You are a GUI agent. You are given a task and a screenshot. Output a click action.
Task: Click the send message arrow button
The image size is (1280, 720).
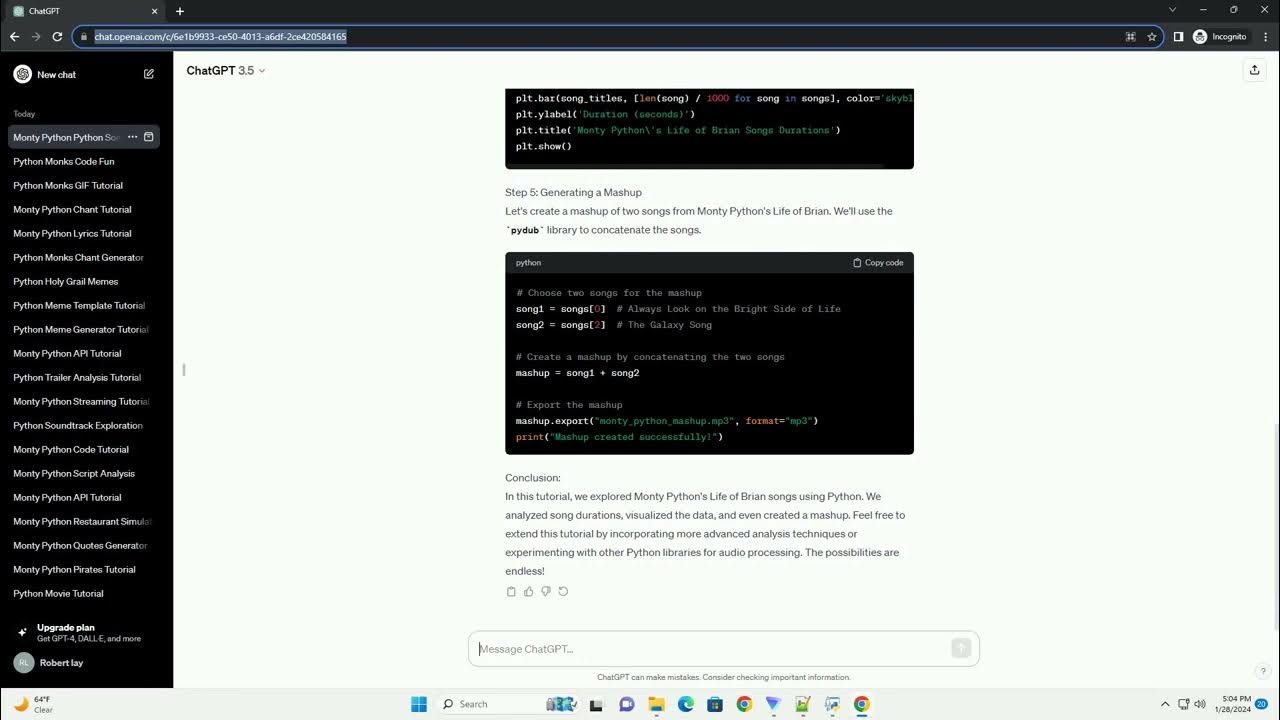(961, 649)
